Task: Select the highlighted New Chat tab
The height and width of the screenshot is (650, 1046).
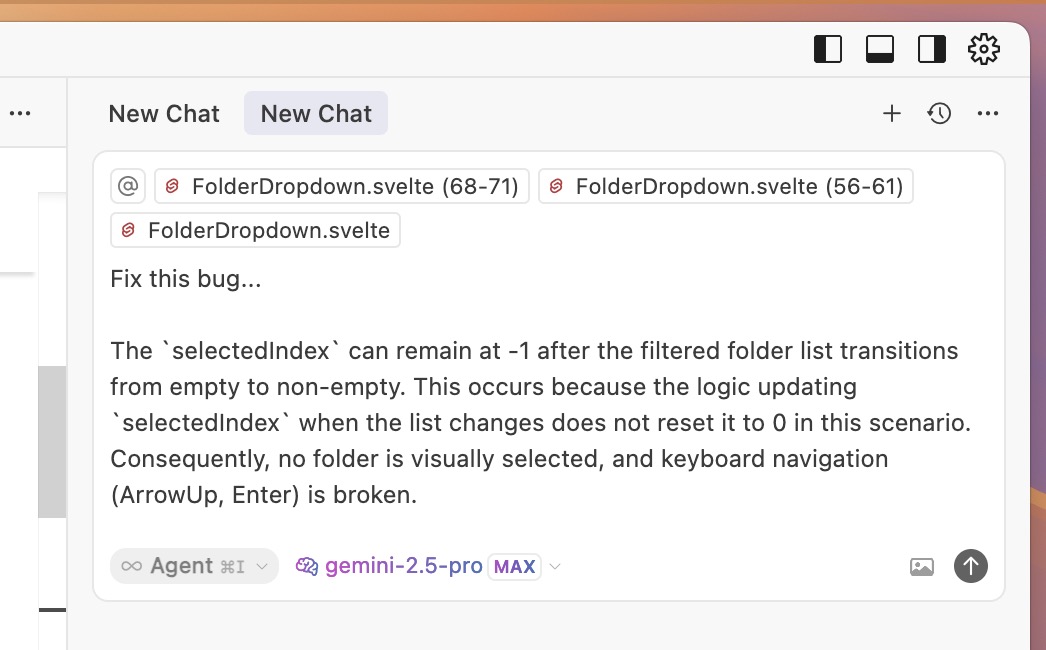Action: click(x=316, y=114)
